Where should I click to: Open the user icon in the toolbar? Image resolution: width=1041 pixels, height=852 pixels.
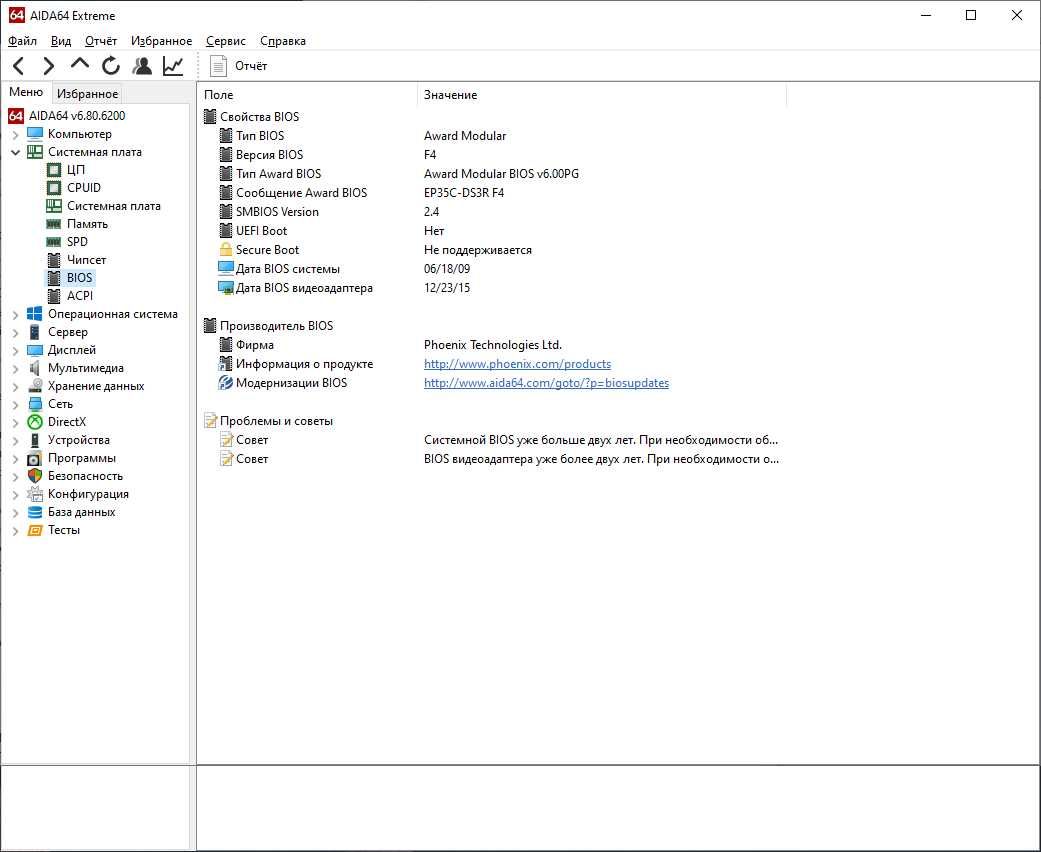point(142,66)
